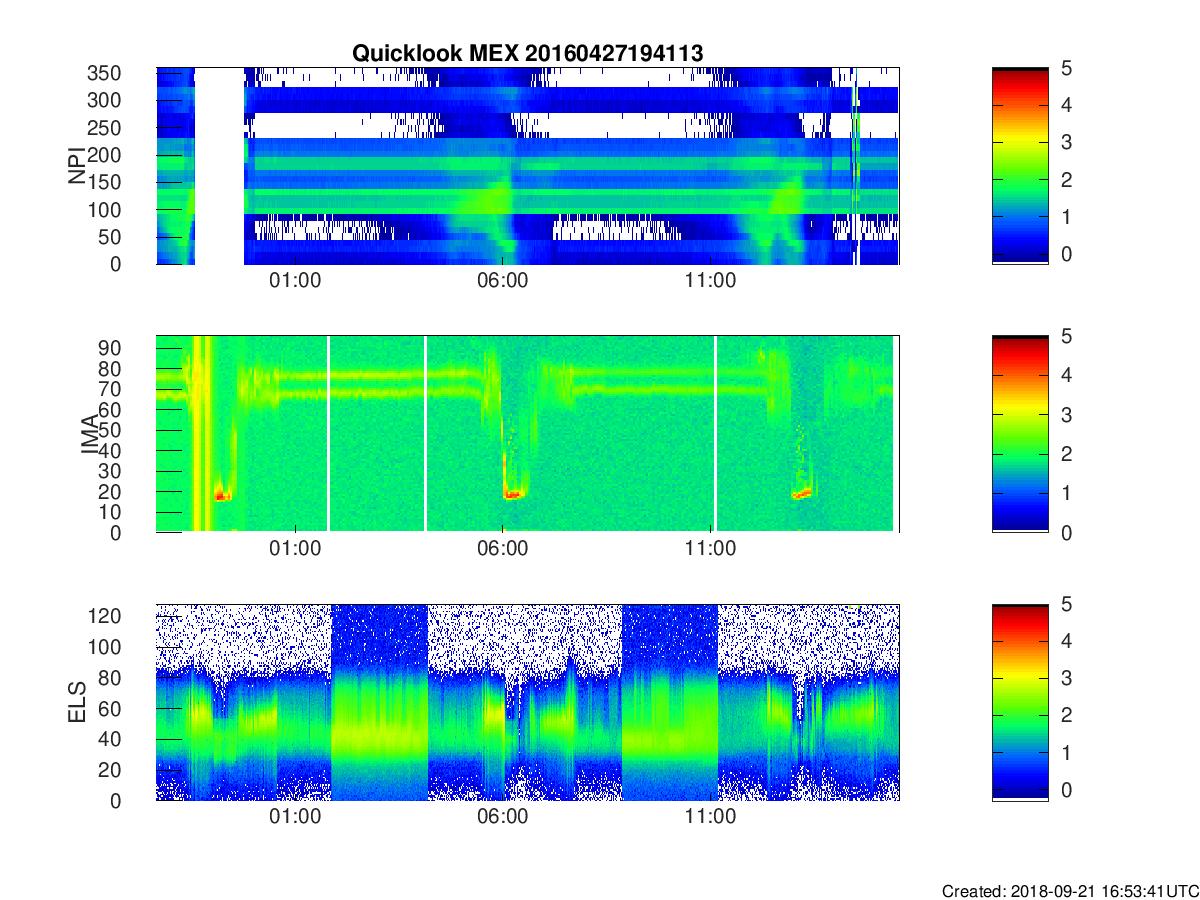Screen dimensions: 1200x900
Task: Click the red ion burst near 06:00 in IMA
Action: click(x=513, y=493)
